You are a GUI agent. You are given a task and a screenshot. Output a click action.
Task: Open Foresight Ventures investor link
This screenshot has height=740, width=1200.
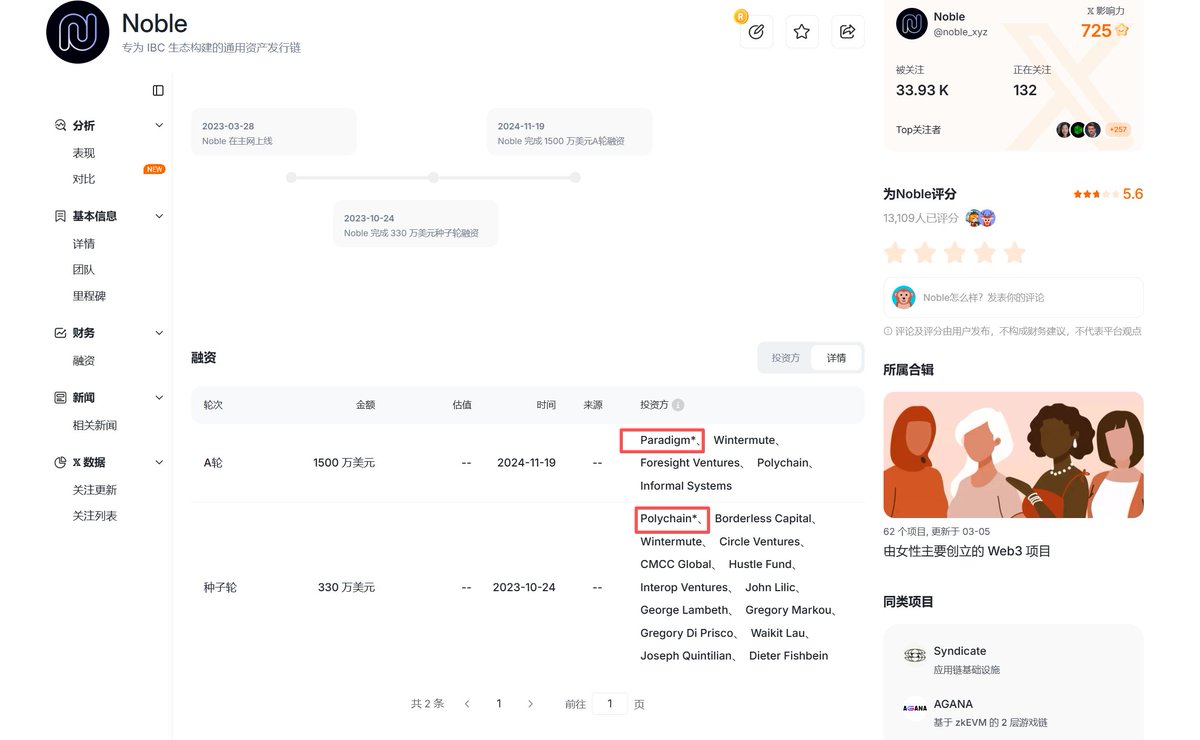coord(690,463)
